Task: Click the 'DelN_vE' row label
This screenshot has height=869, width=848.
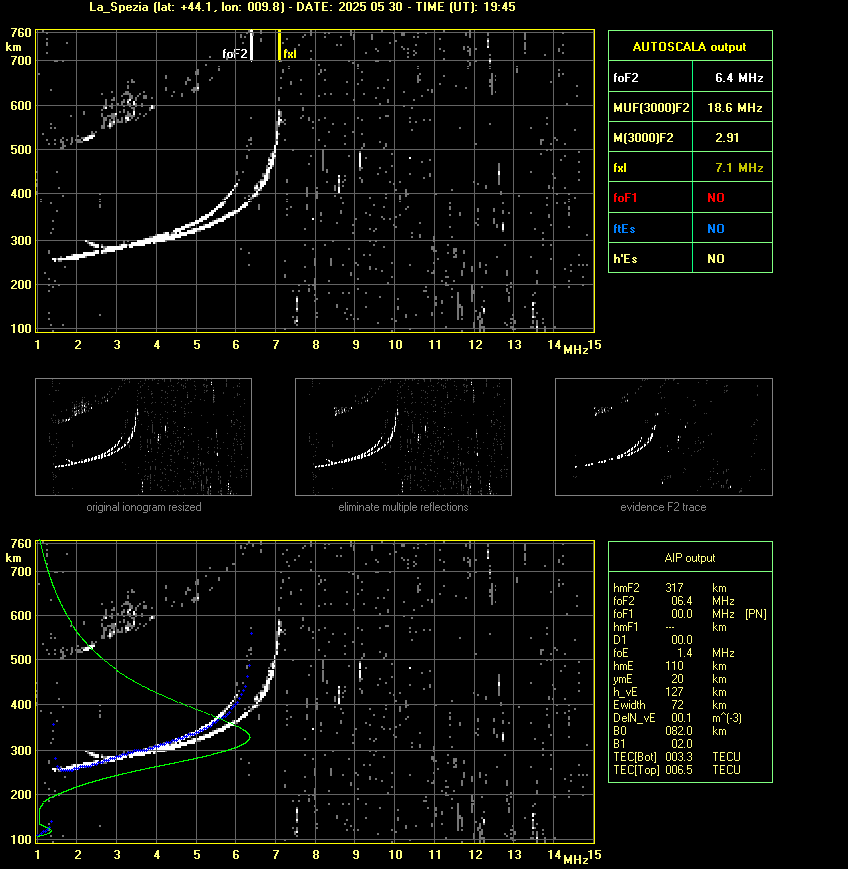Action: [634, 718]
